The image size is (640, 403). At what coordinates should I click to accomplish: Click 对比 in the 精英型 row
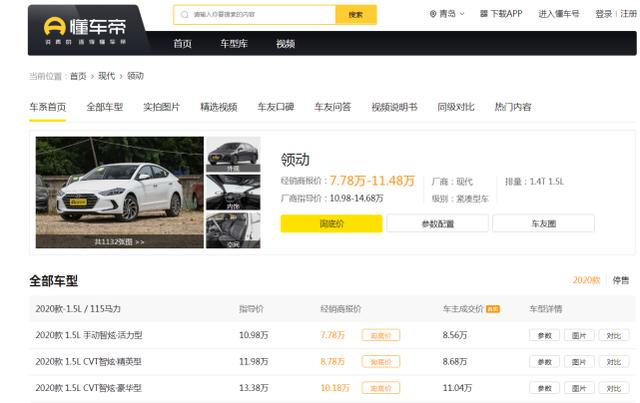pyautogui.click(x=614, y=362)
